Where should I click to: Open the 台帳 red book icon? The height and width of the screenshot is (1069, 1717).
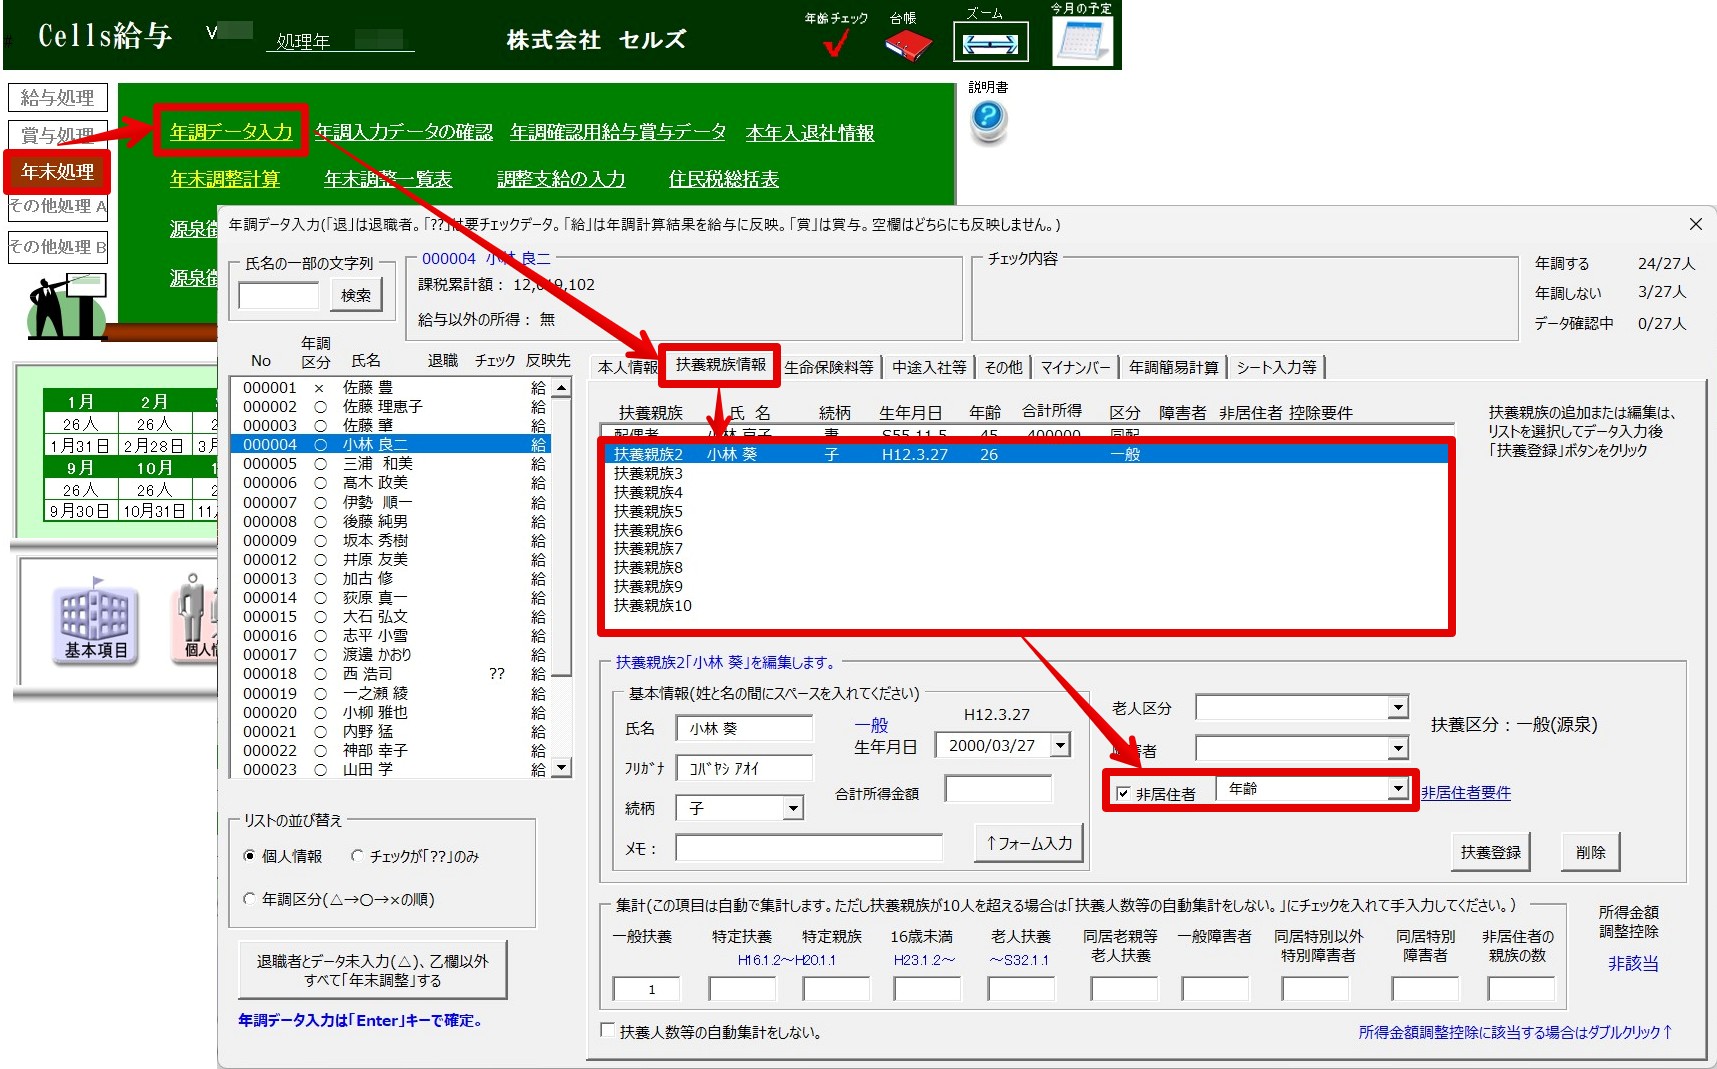(908, 44)
